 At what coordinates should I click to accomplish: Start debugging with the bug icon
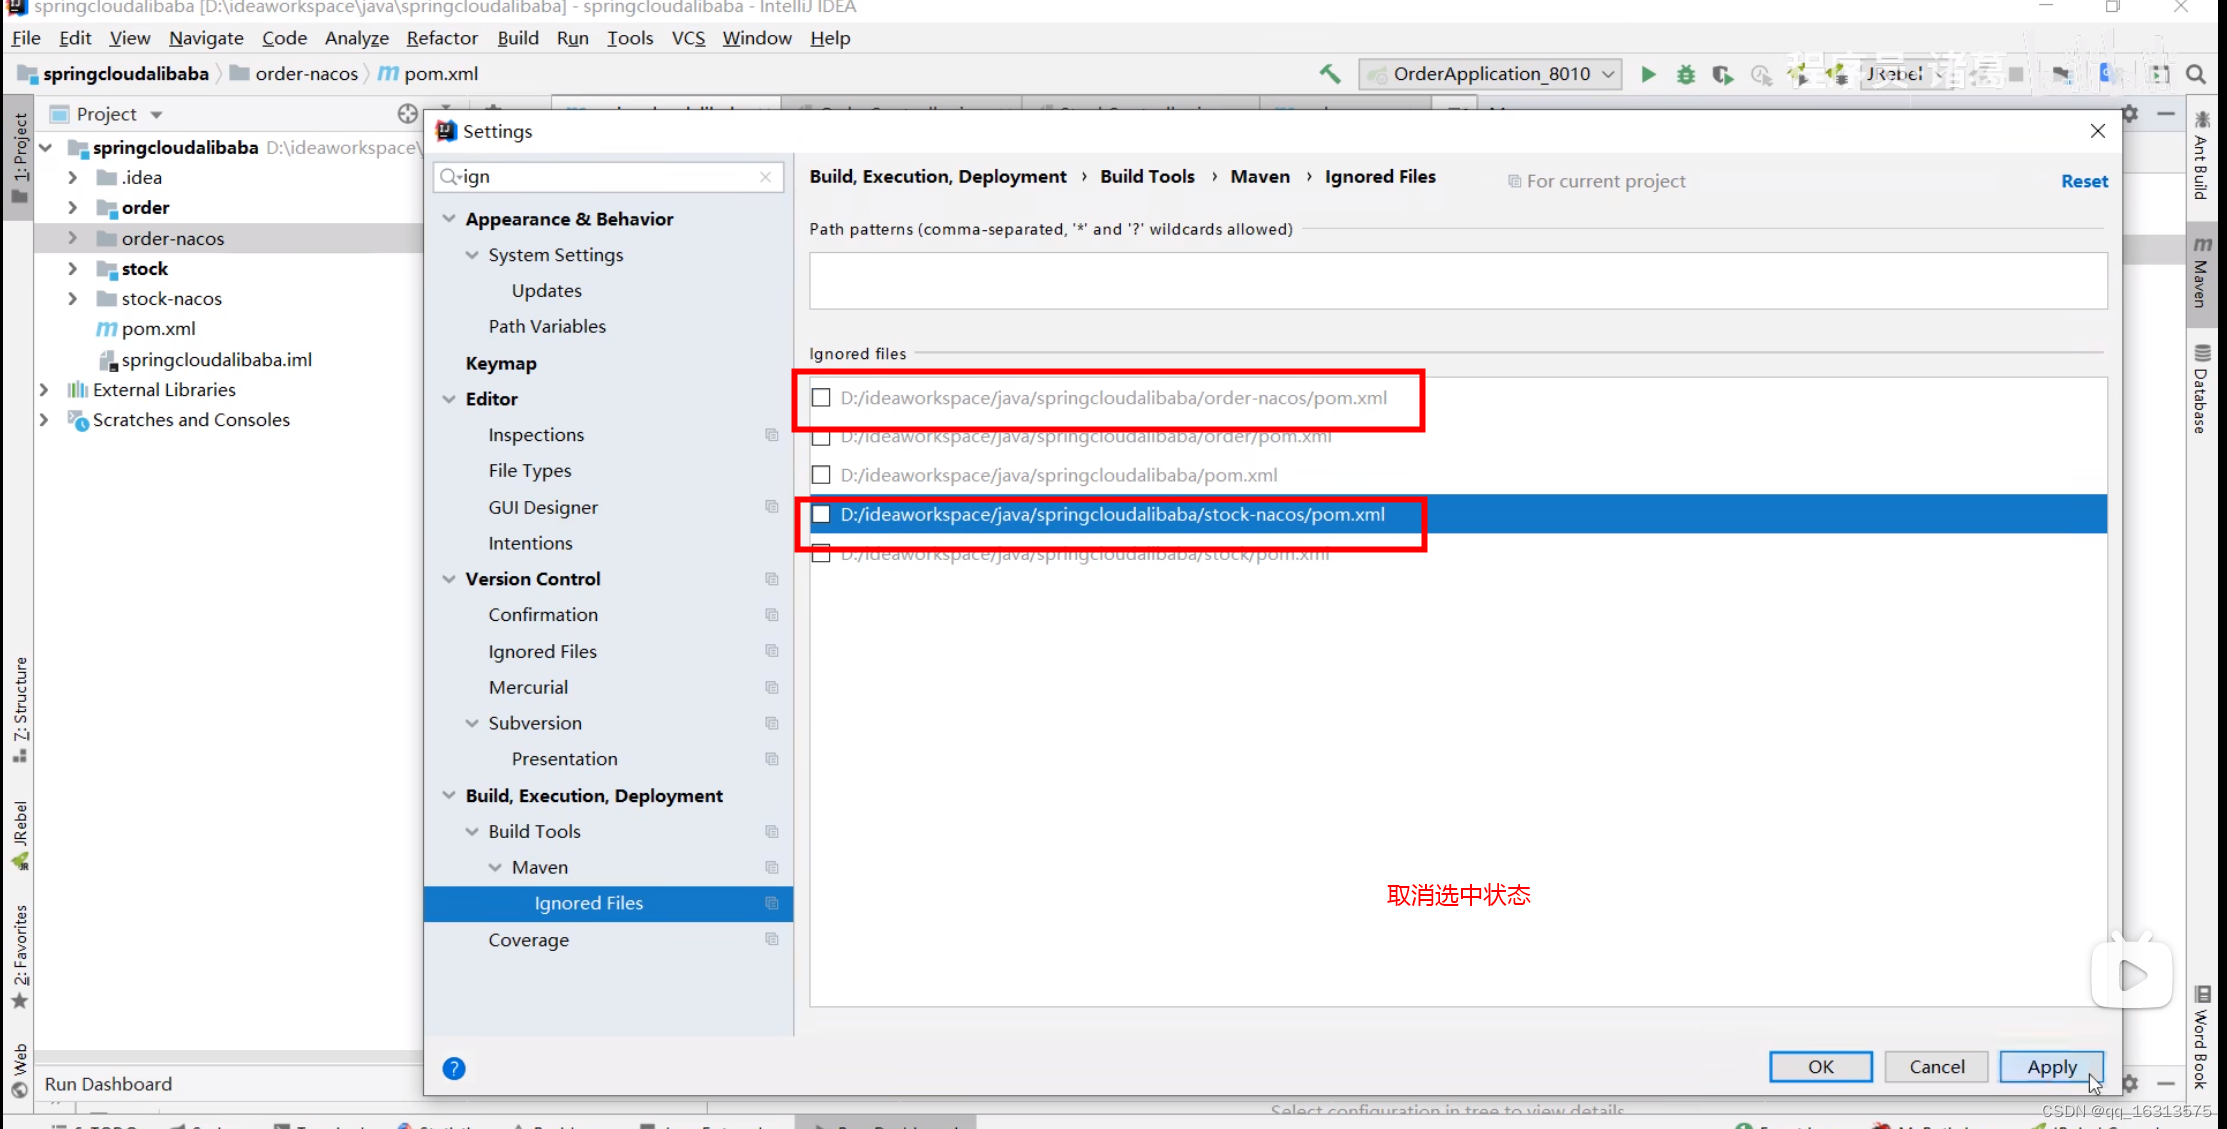1686,74
